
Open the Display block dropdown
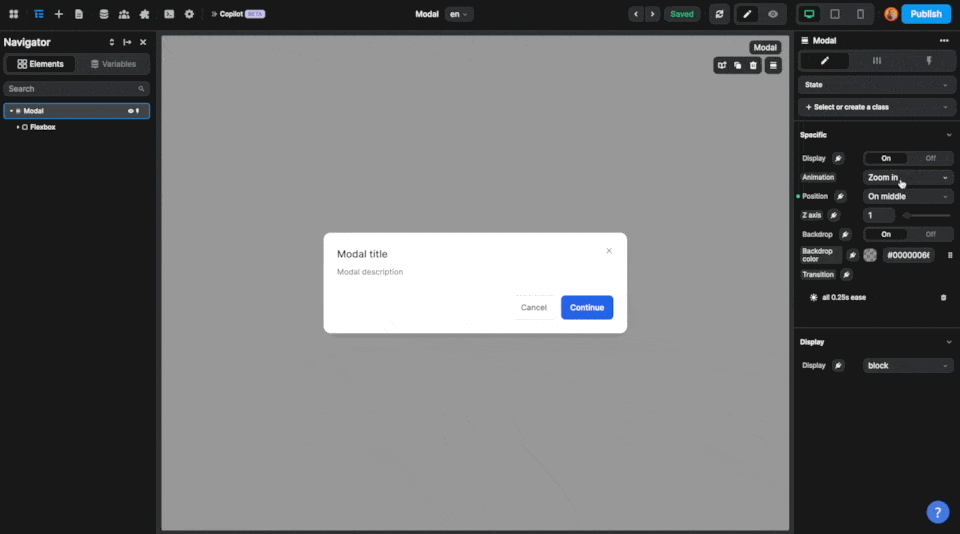[x=908, y=366]
